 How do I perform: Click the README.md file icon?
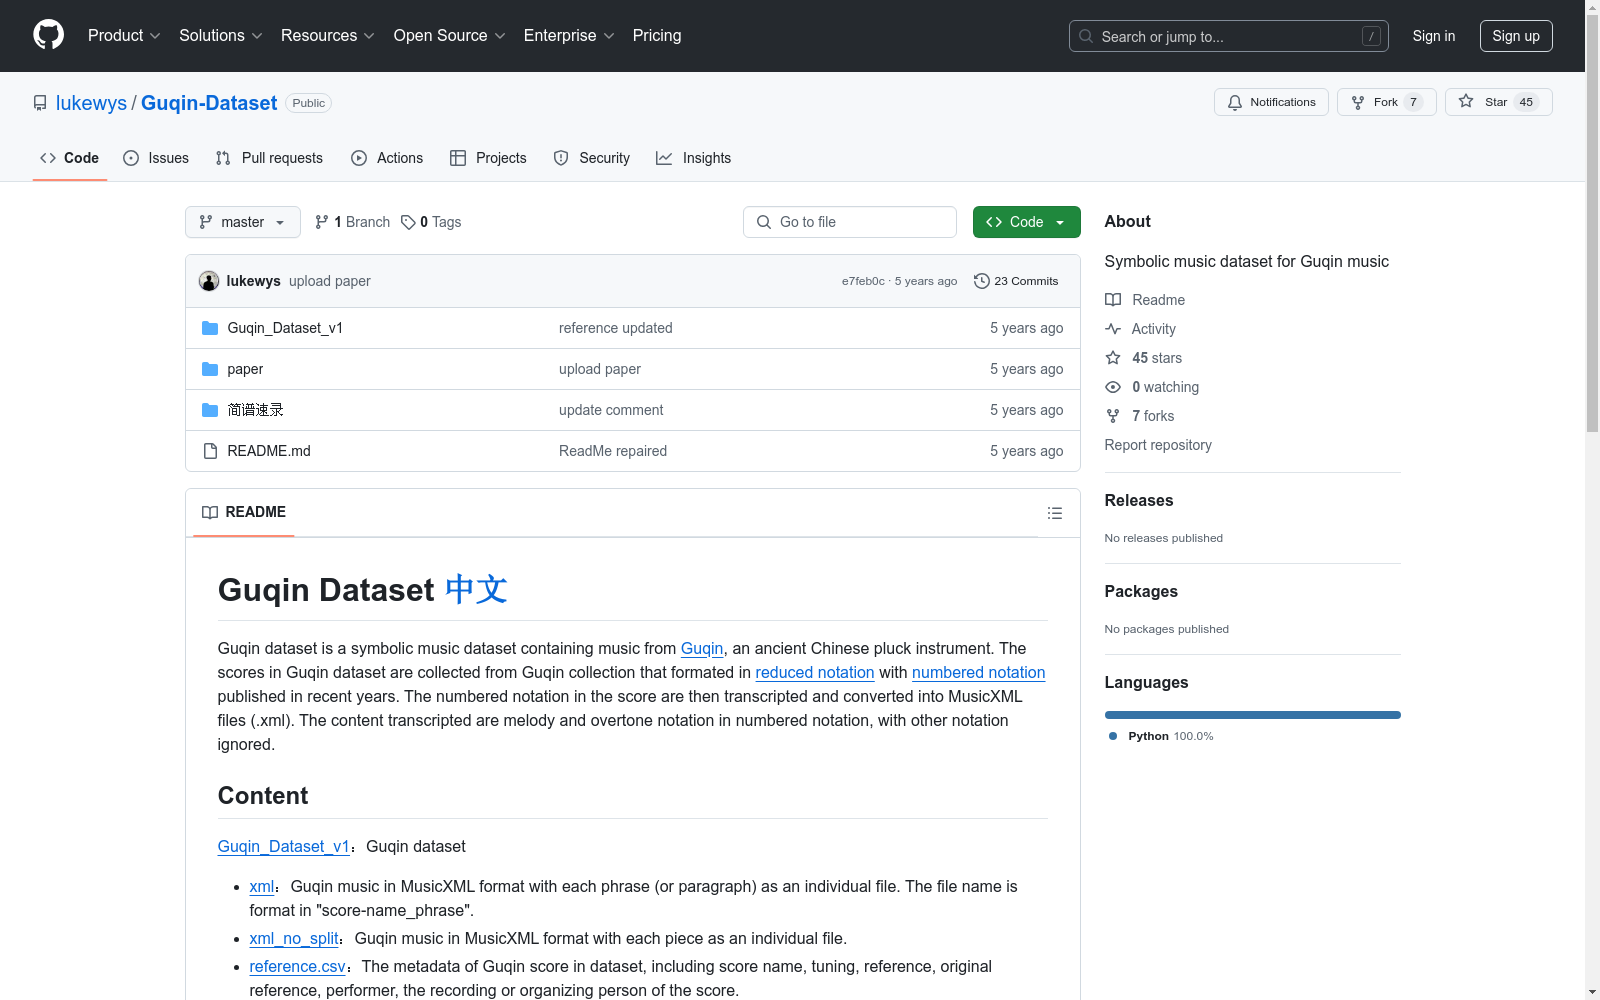[x=210, y=451]
